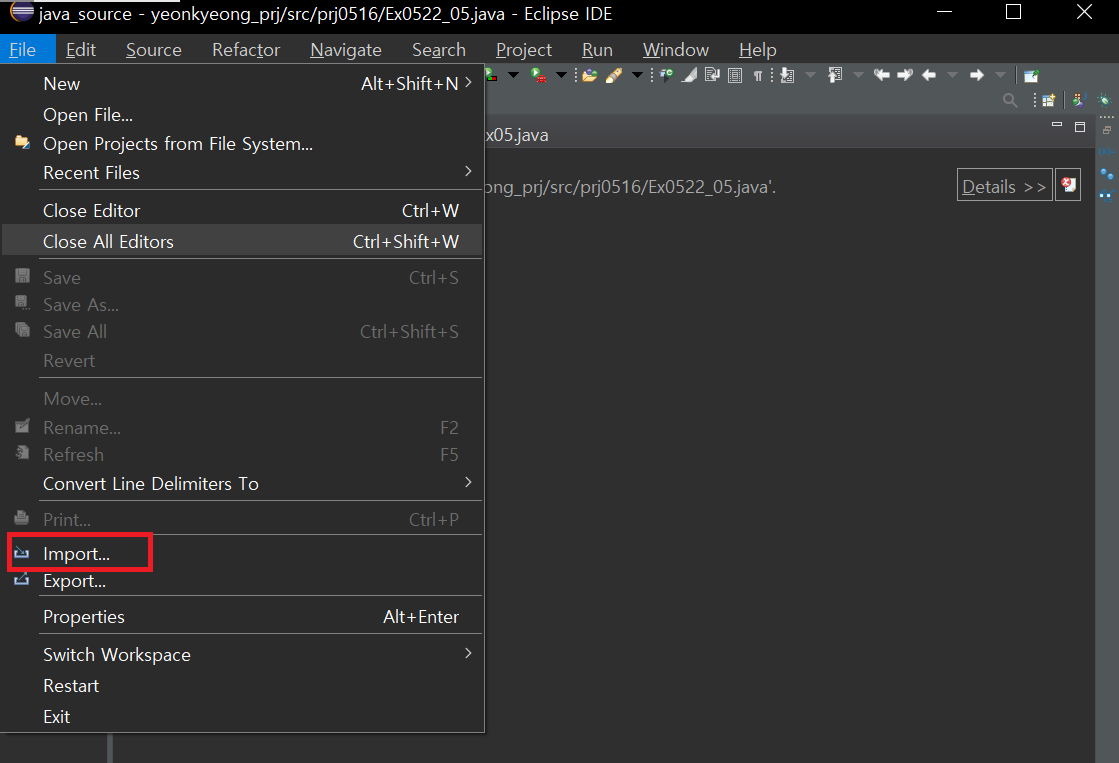Viewport: 1119px width, 763px height.
Task: Open Properties from the File menu
Action: (243, 617)
